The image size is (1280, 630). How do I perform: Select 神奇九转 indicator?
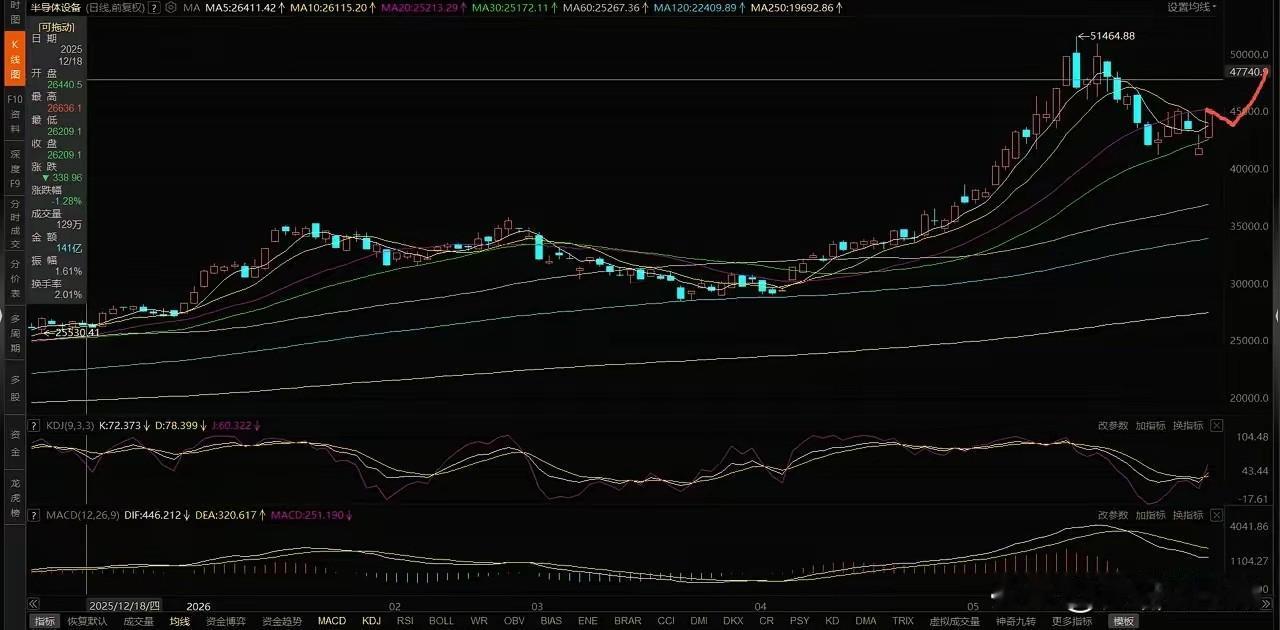[x=1016, y=621]
